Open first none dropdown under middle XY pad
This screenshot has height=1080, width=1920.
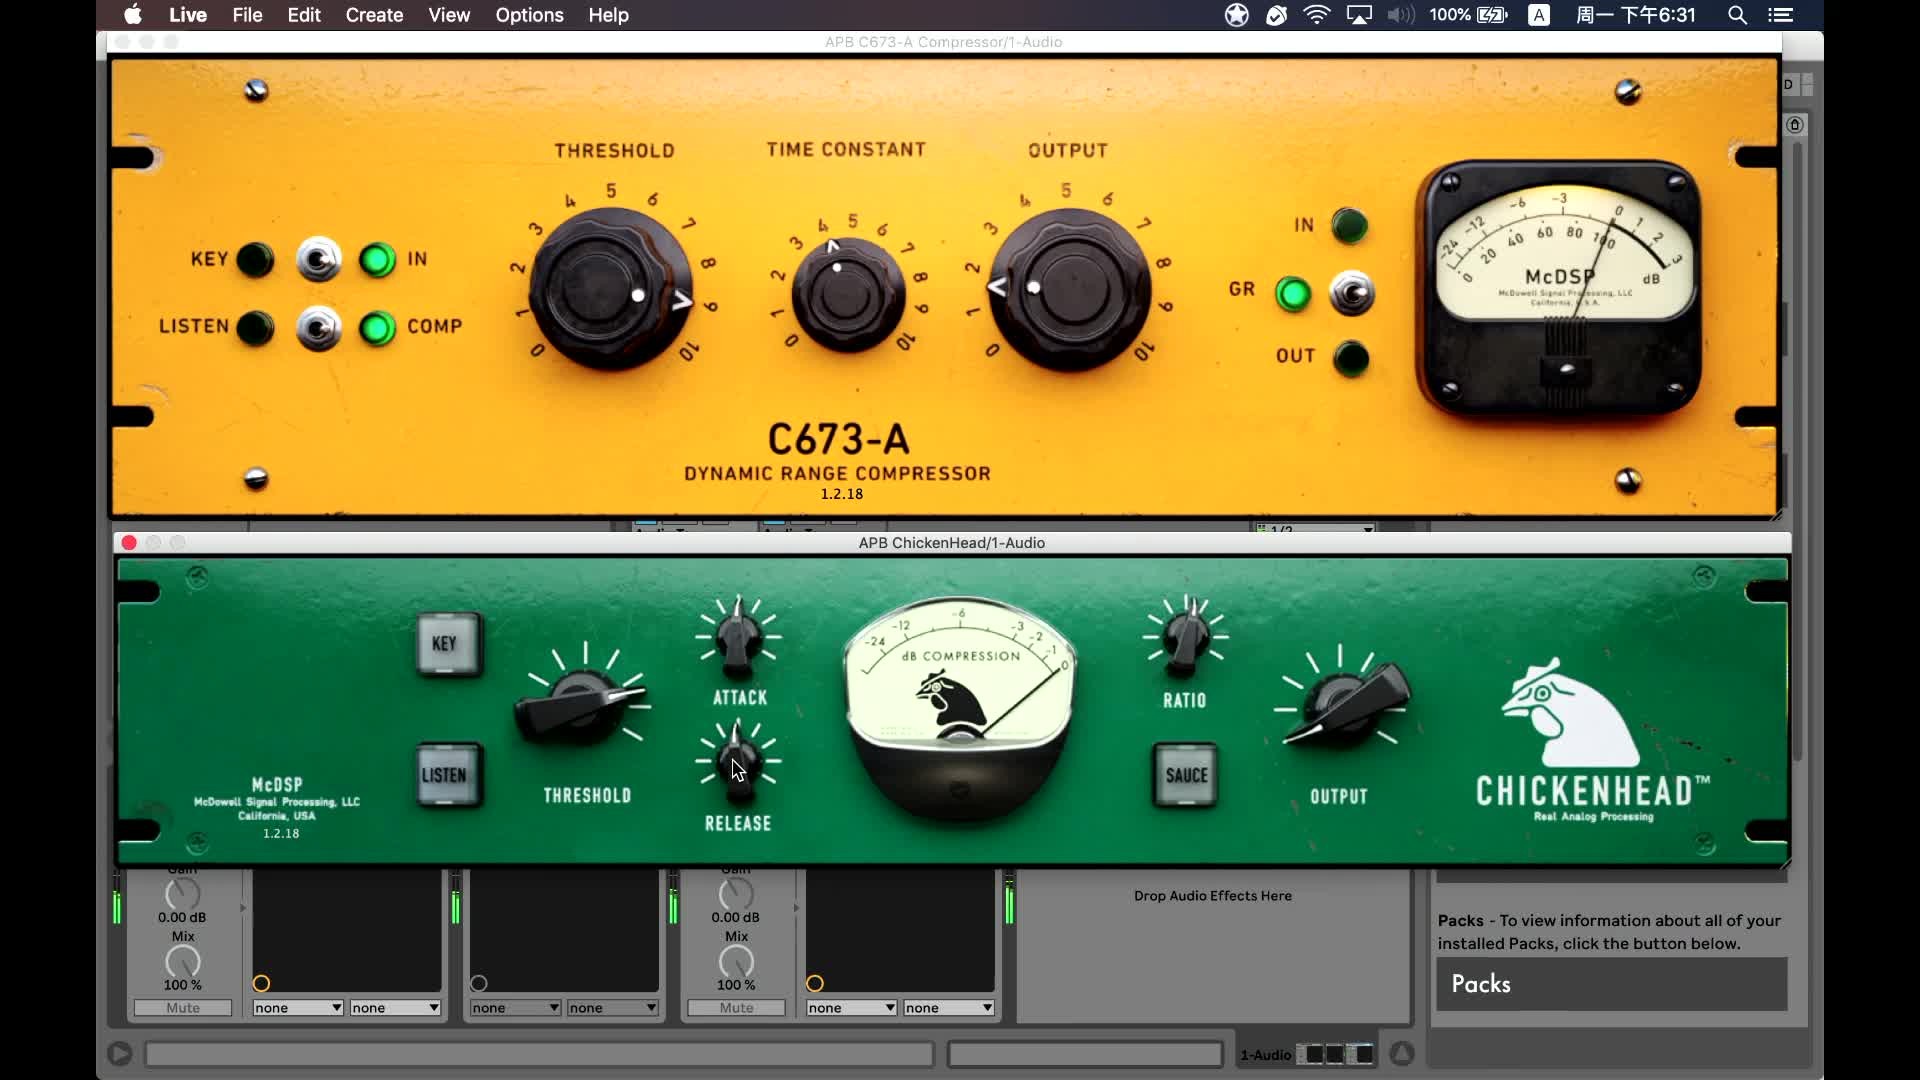515,1008
